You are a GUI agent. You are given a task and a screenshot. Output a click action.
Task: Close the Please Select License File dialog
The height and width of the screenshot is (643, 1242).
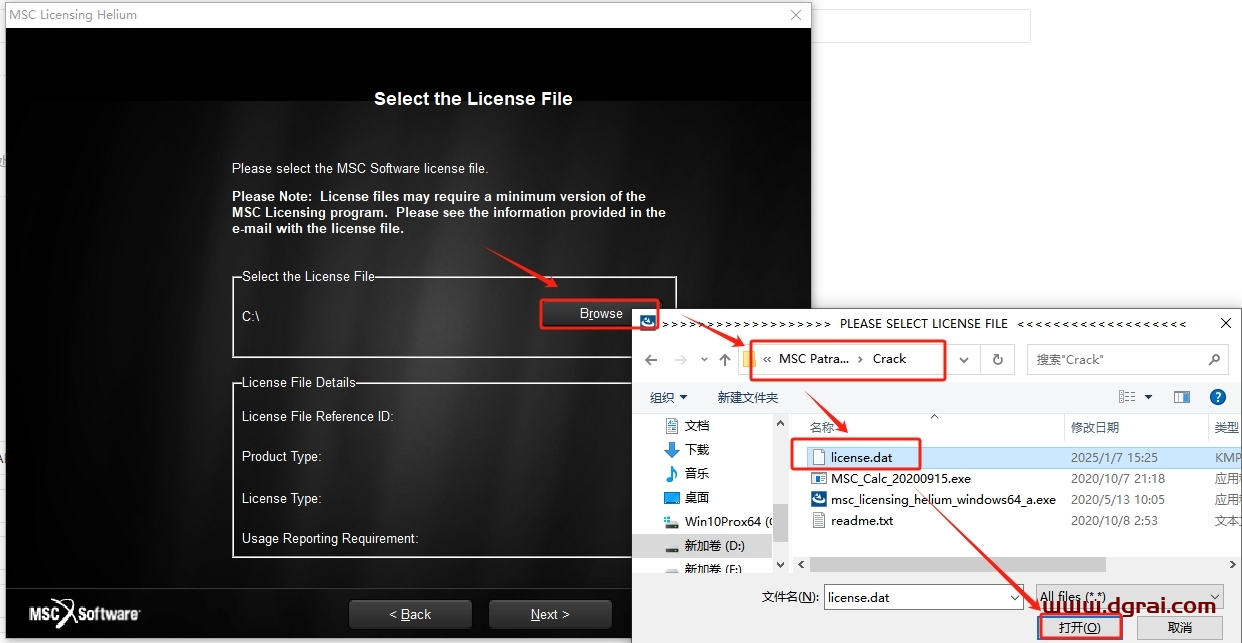[x=1225, y=324]
